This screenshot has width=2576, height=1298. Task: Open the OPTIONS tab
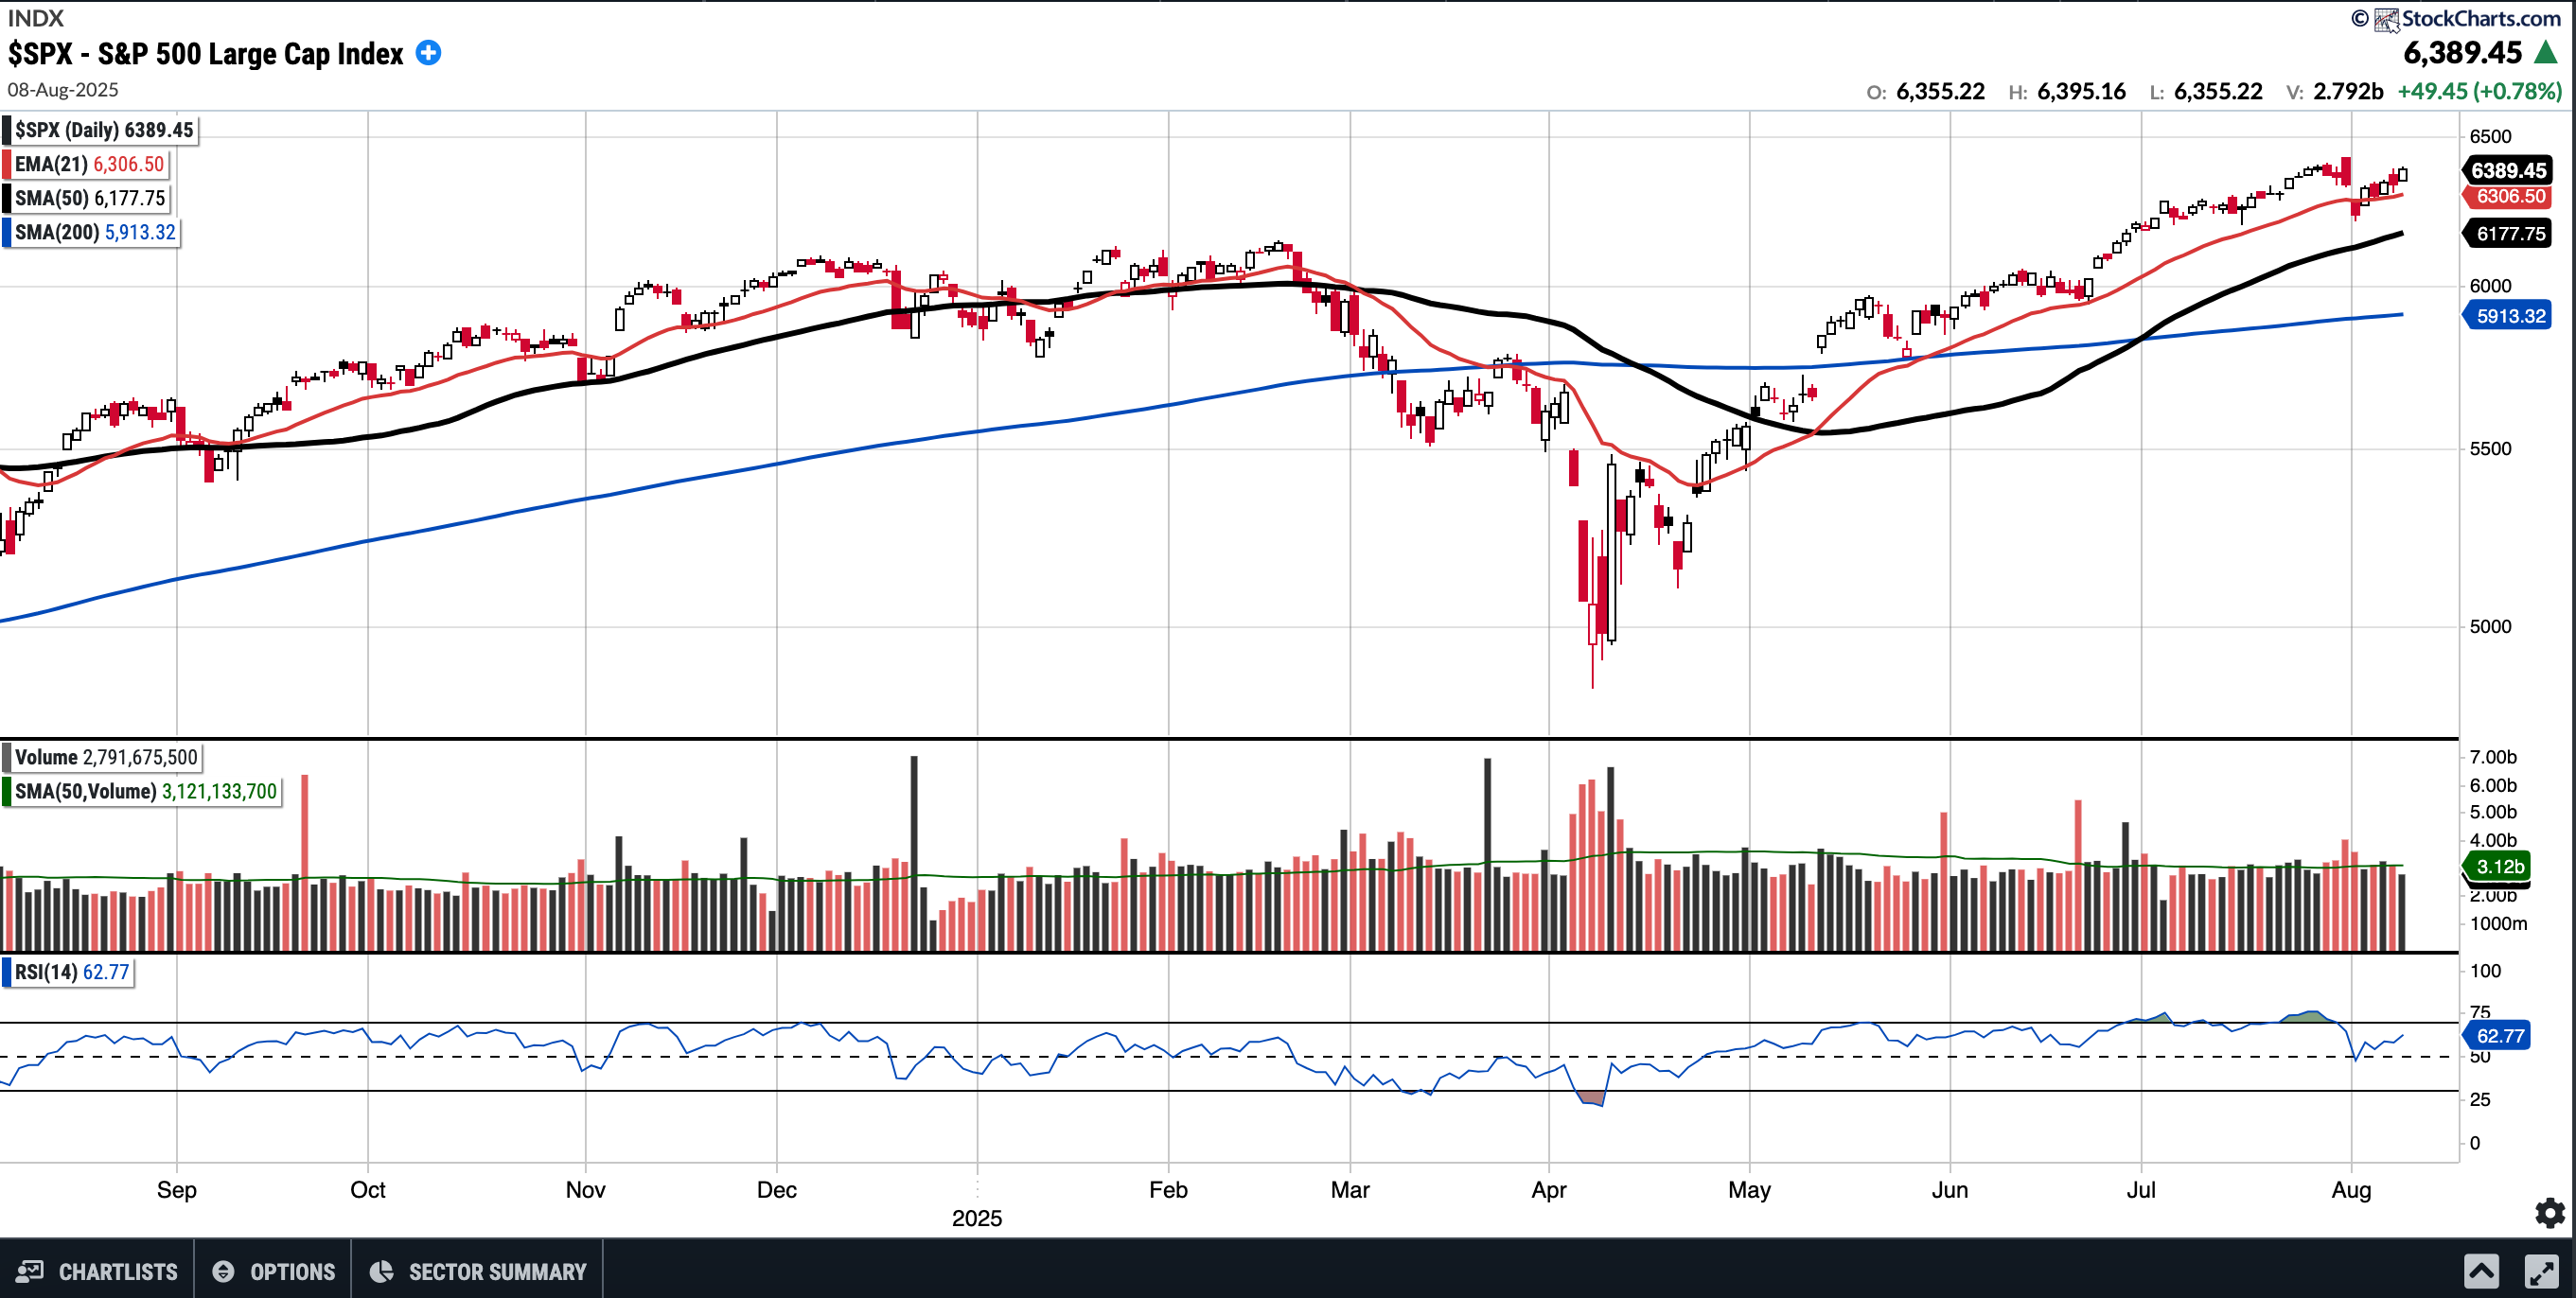click(x=292, y=1271)
